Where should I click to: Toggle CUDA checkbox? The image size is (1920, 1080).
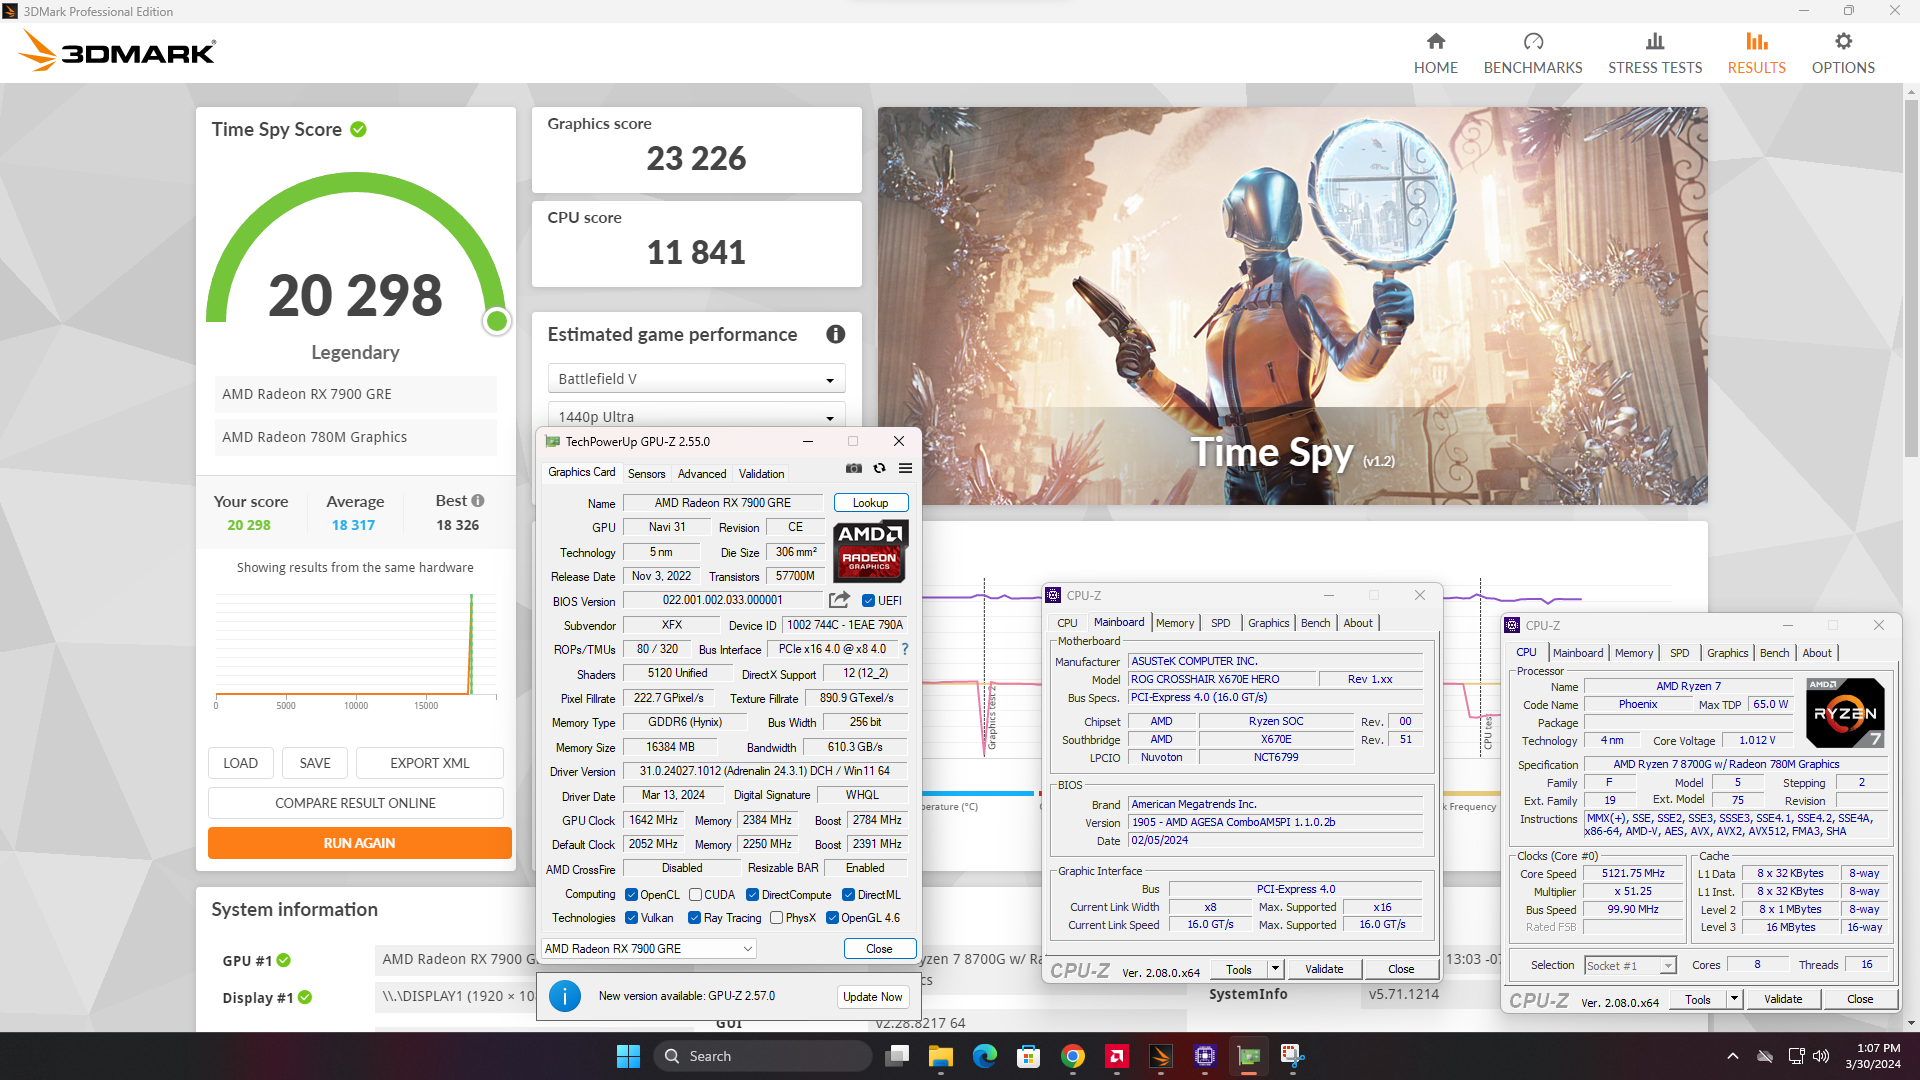(x=695, y=895)
